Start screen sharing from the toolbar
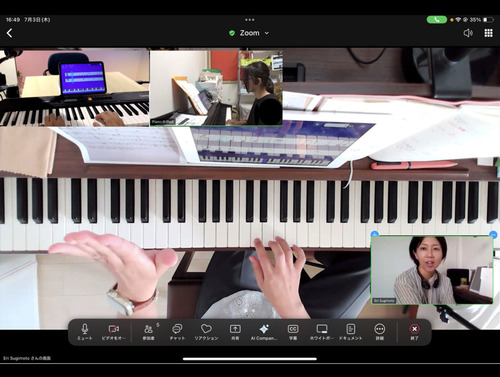 click(235, 332)
